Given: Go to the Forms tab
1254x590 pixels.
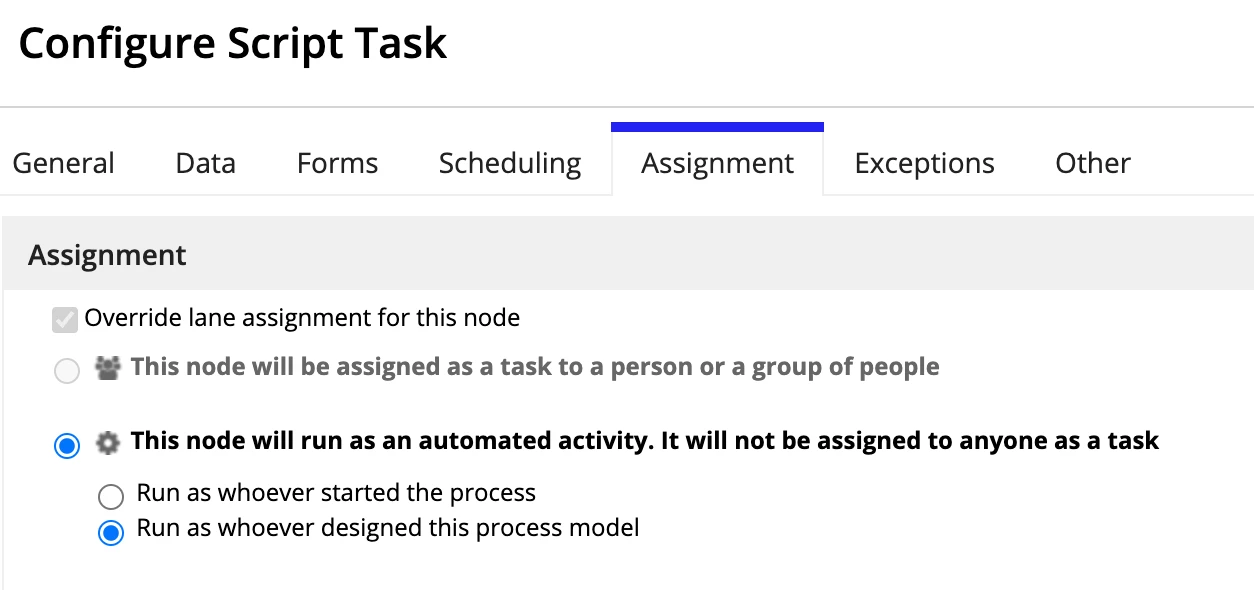Looking at the screenshot, I should click(337, 163).
